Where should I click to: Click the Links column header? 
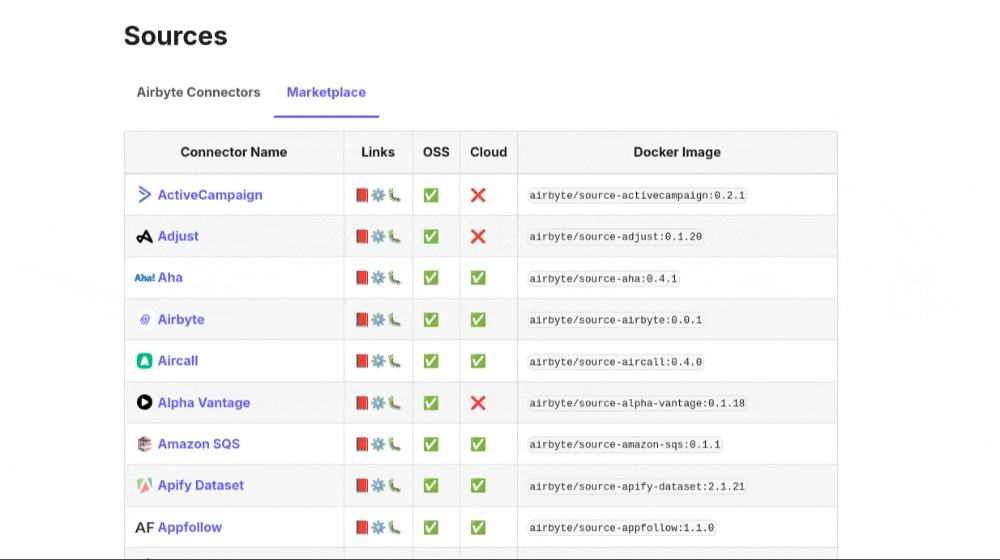point(378,152)
